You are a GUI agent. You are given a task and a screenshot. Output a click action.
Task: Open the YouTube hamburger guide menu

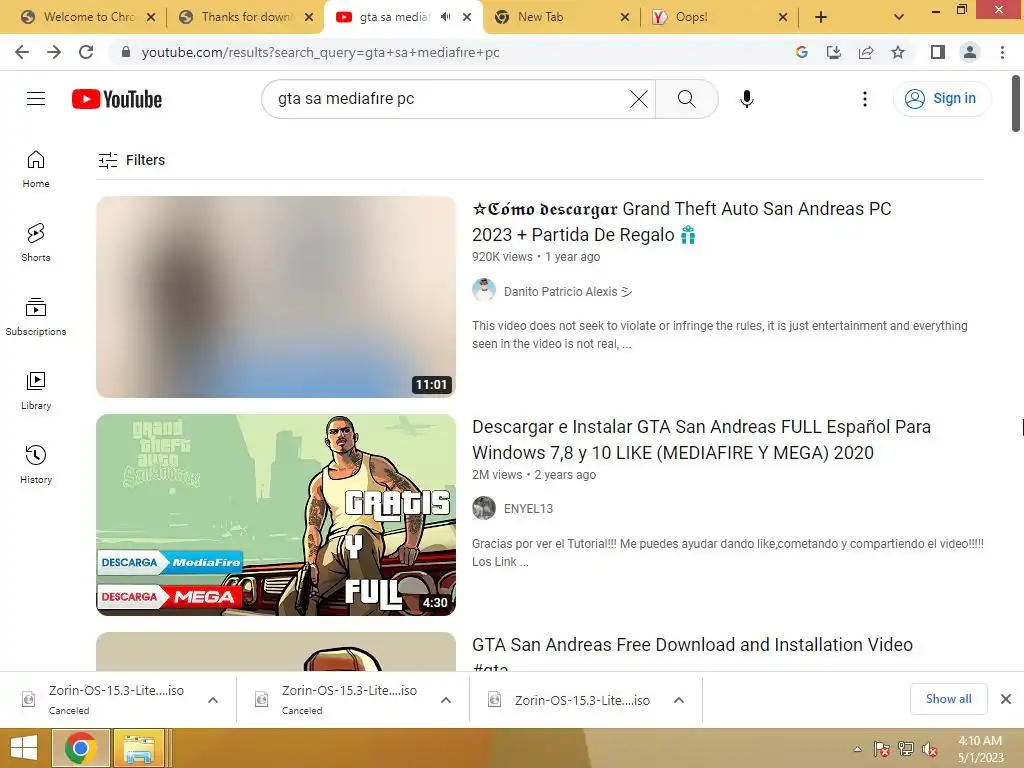coord(36,99)
